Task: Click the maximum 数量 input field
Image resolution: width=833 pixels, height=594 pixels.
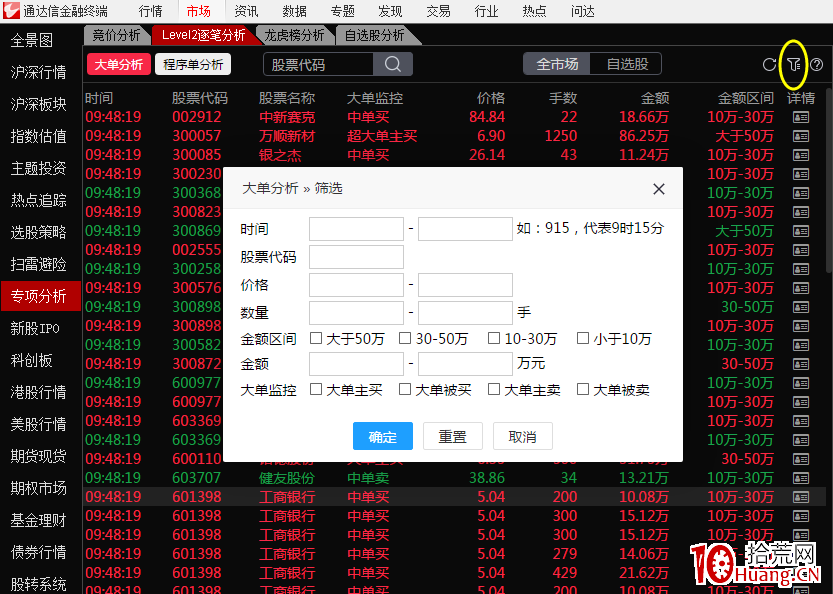Action: (x=465, y=312)
